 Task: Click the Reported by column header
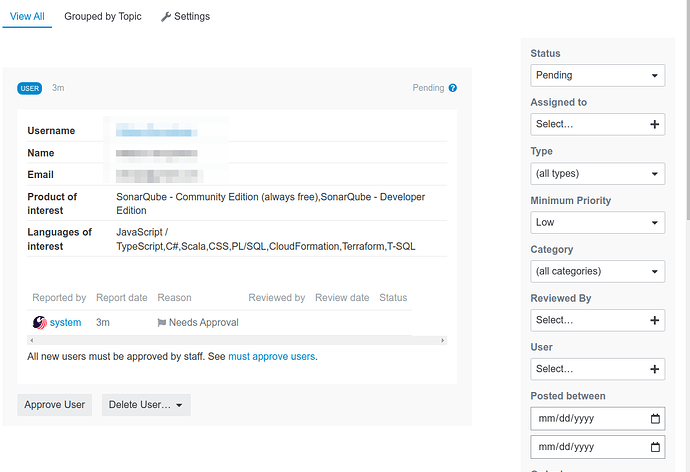pos(59,298)
